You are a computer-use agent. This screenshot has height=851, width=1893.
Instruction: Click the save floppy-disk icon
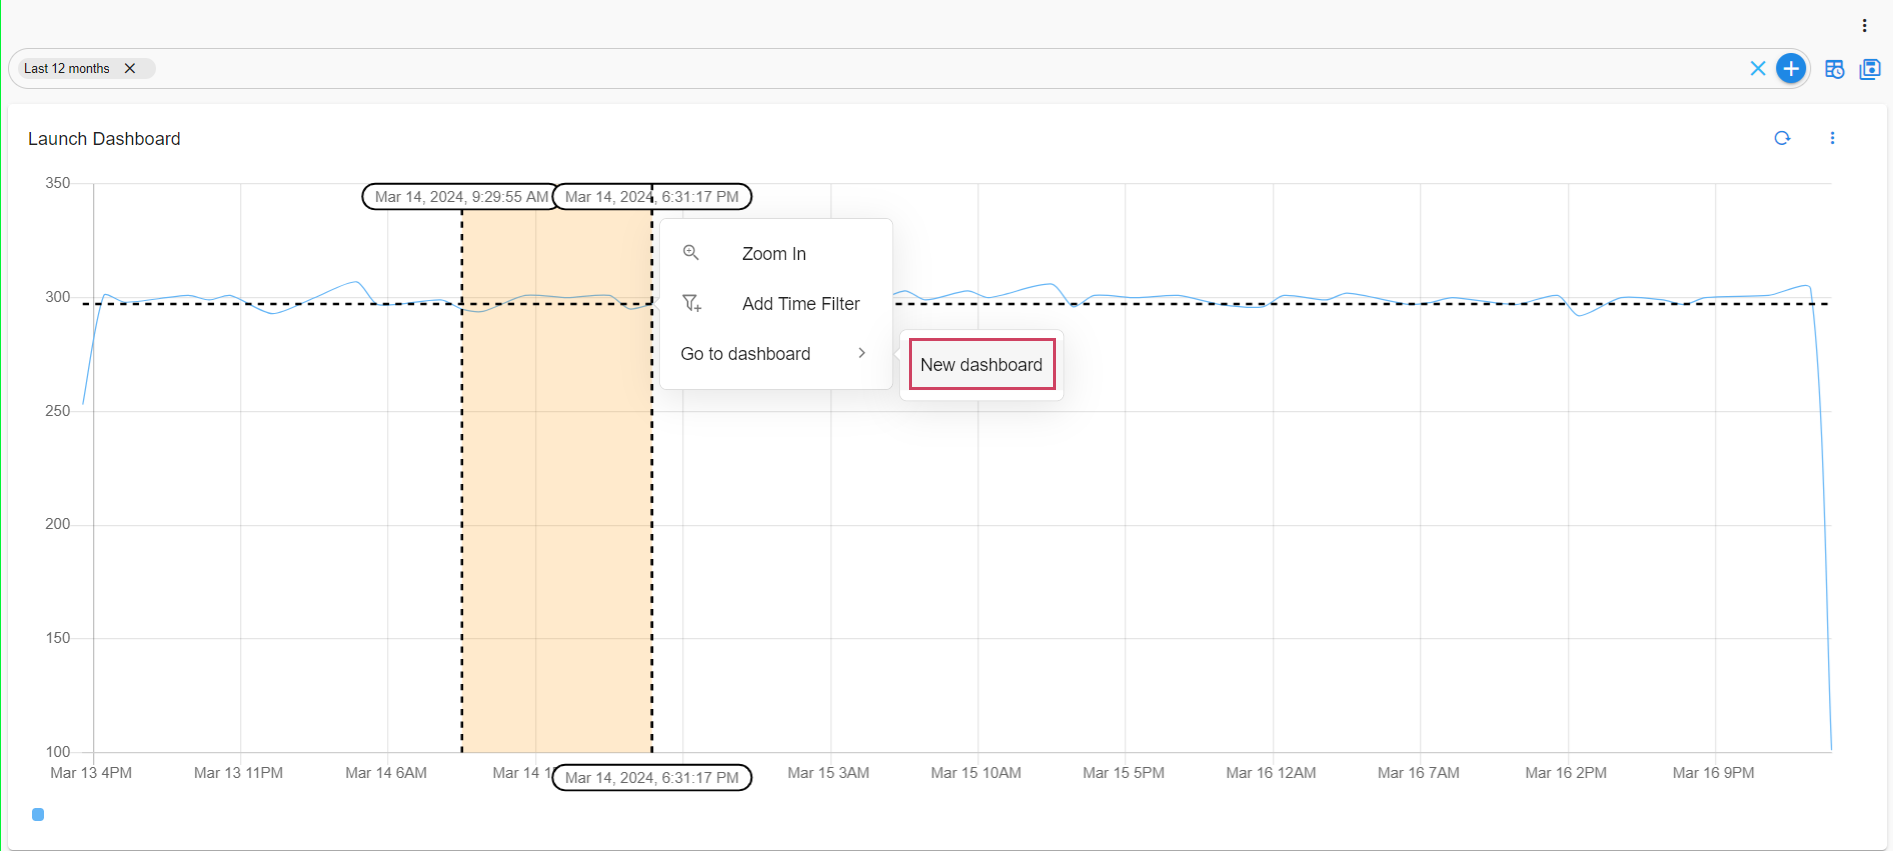tap(1869, 69)
